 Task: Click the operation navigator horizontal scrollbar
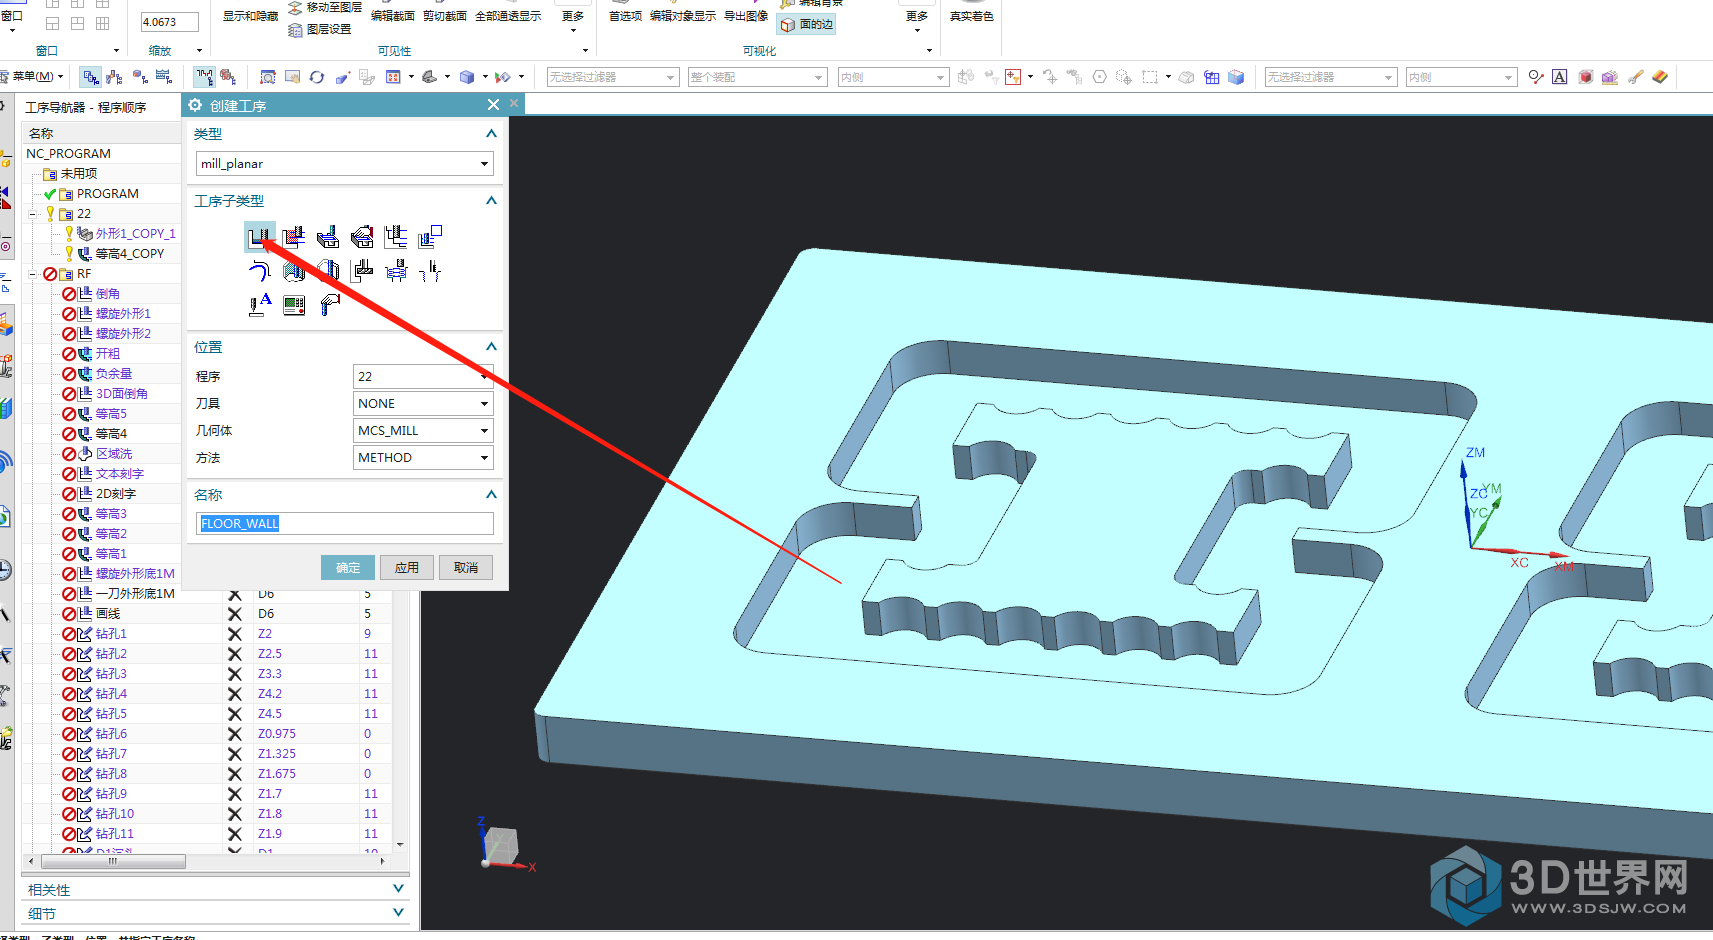coord(112,861)
